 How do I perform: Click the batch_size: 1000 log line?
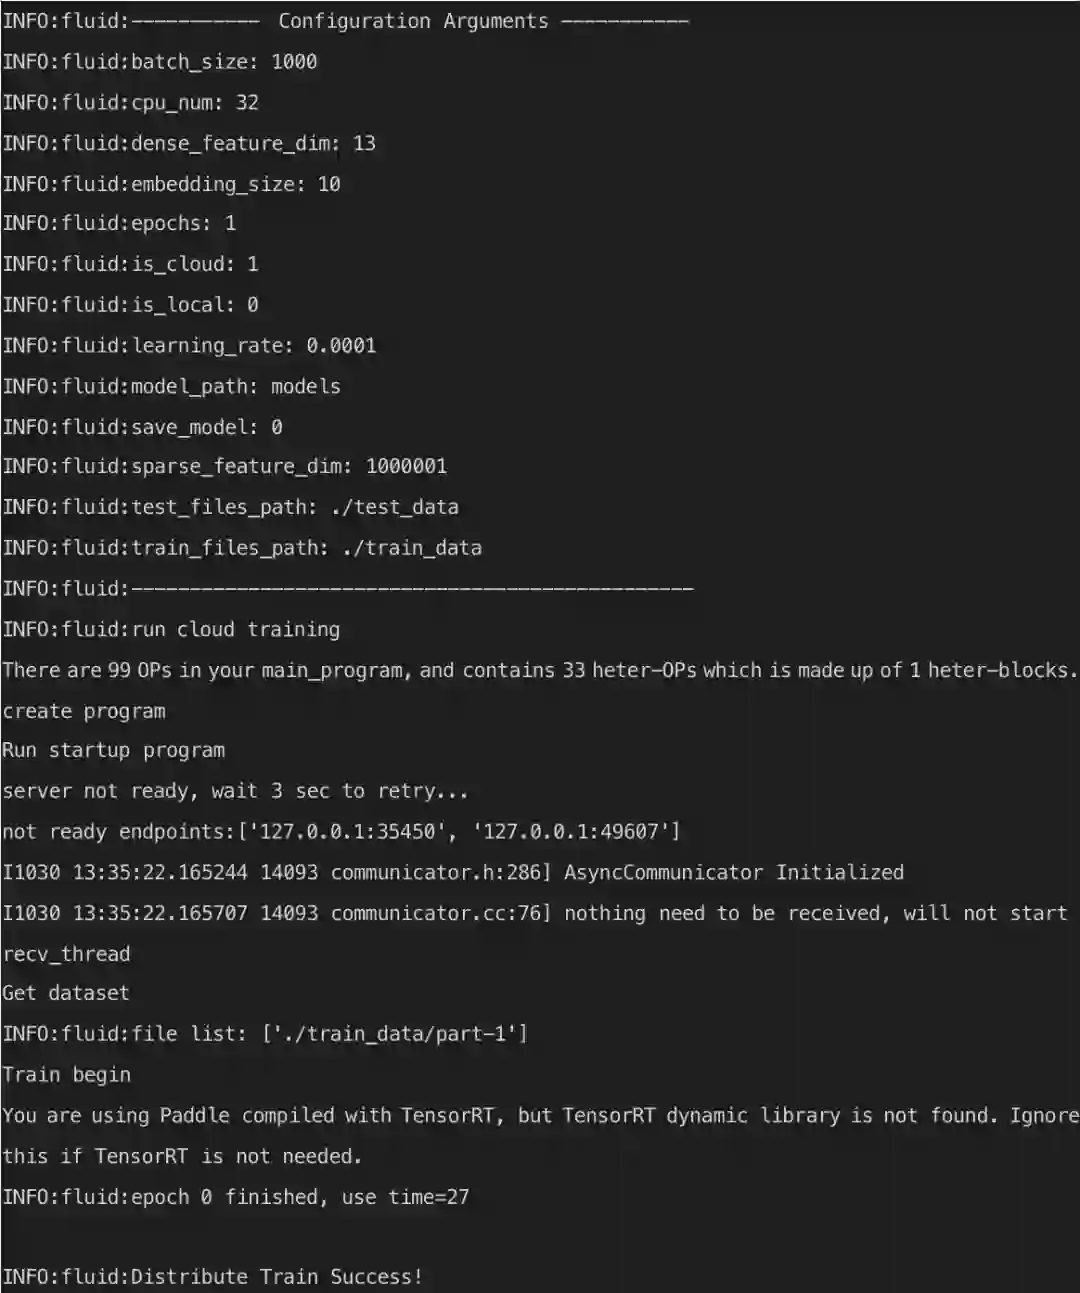tap(160, 62)
